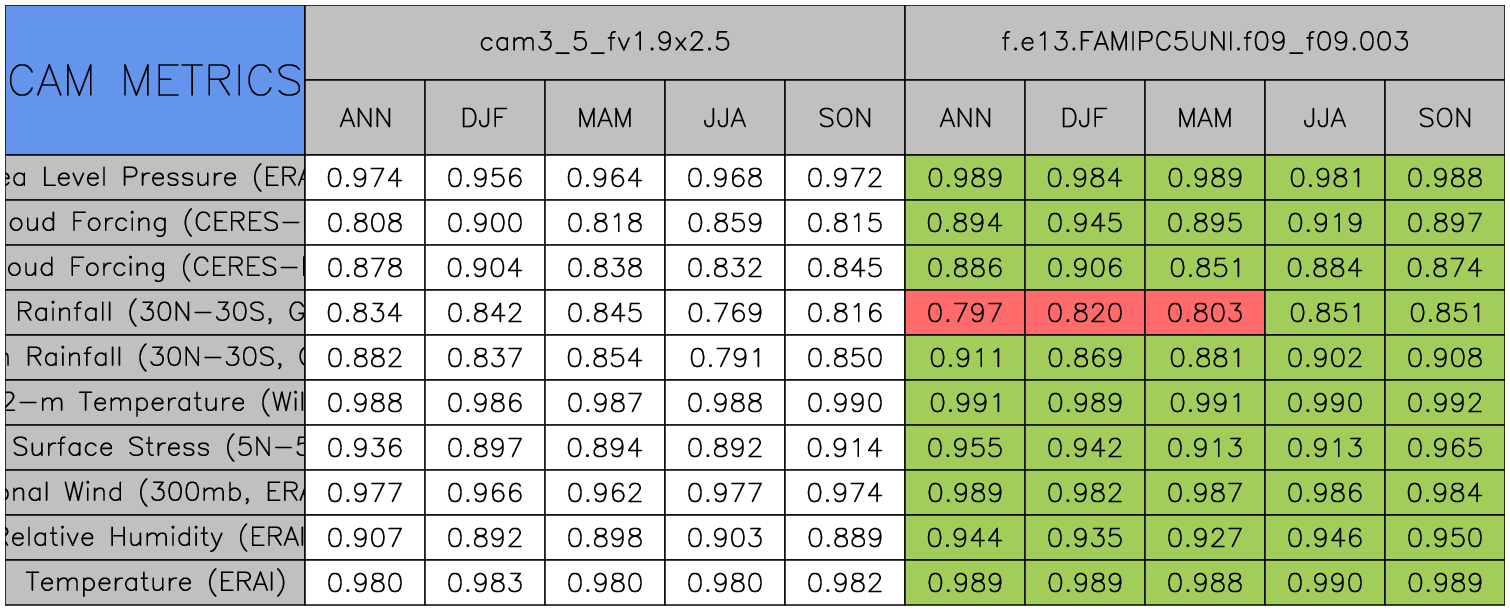
Task: Pick the red cell reading 0.803
Action: coord(1204,313)
